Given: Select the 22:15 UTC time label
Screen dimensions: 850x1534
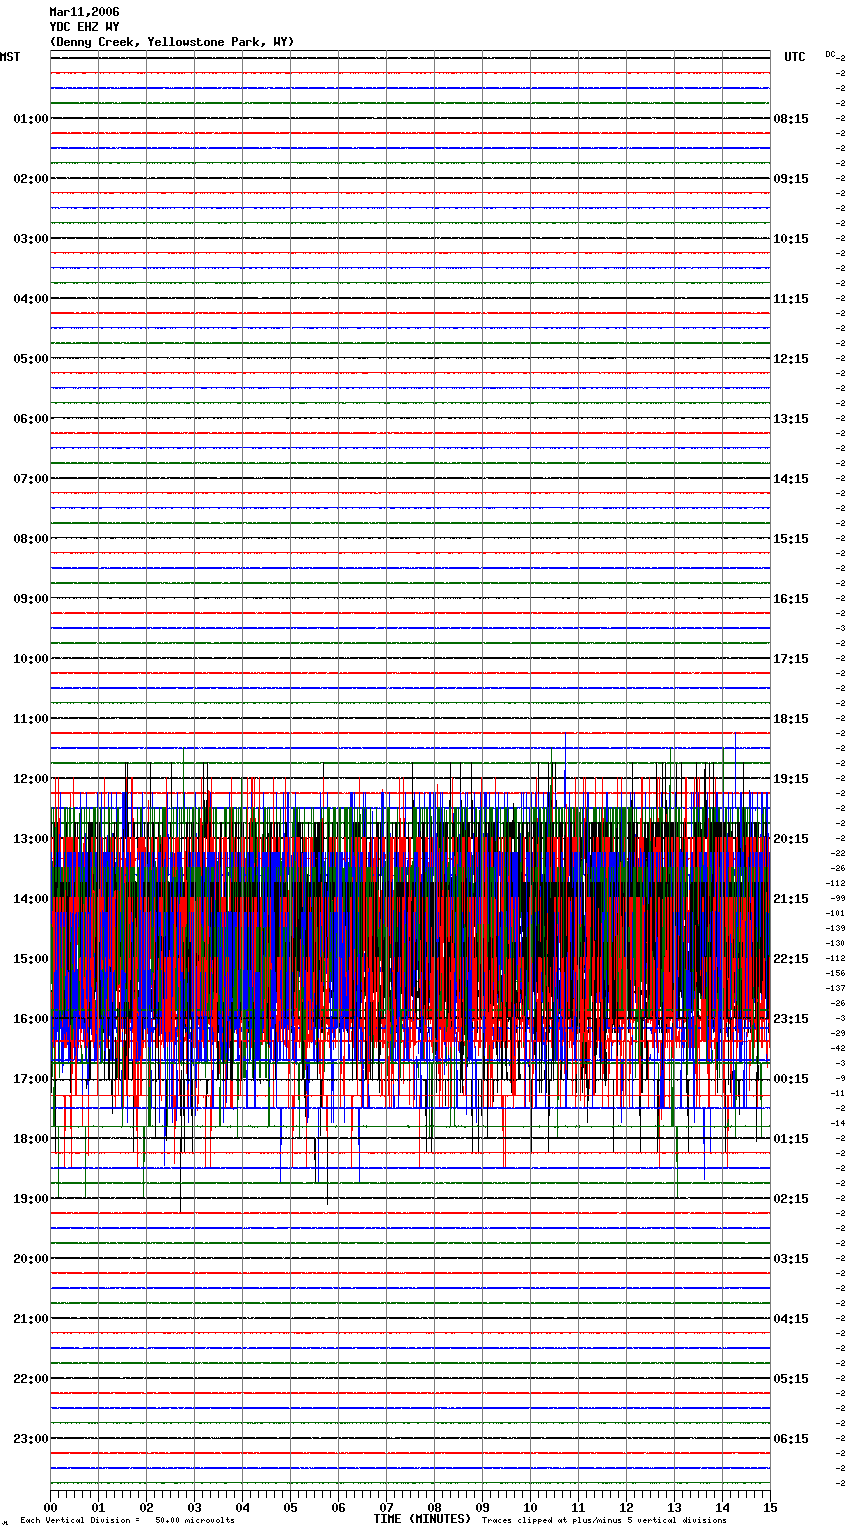Looking at the screenshot, I should [791, 959].
